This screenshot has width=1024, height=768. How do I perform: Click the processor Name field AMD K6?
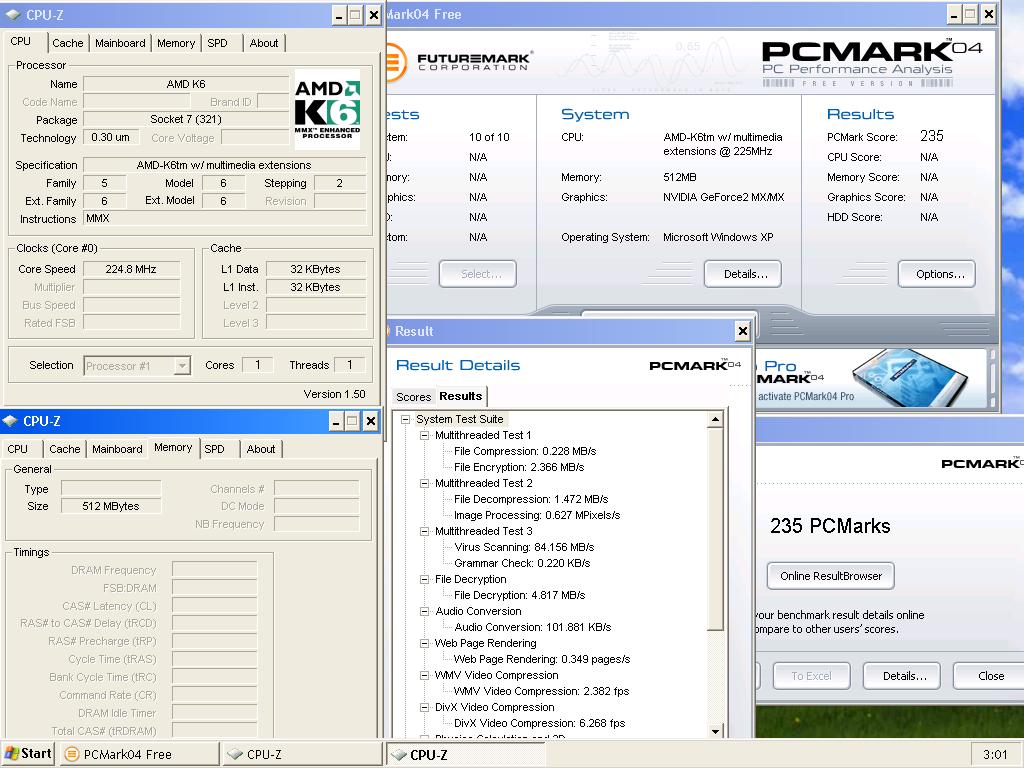(x=186, y=84)
